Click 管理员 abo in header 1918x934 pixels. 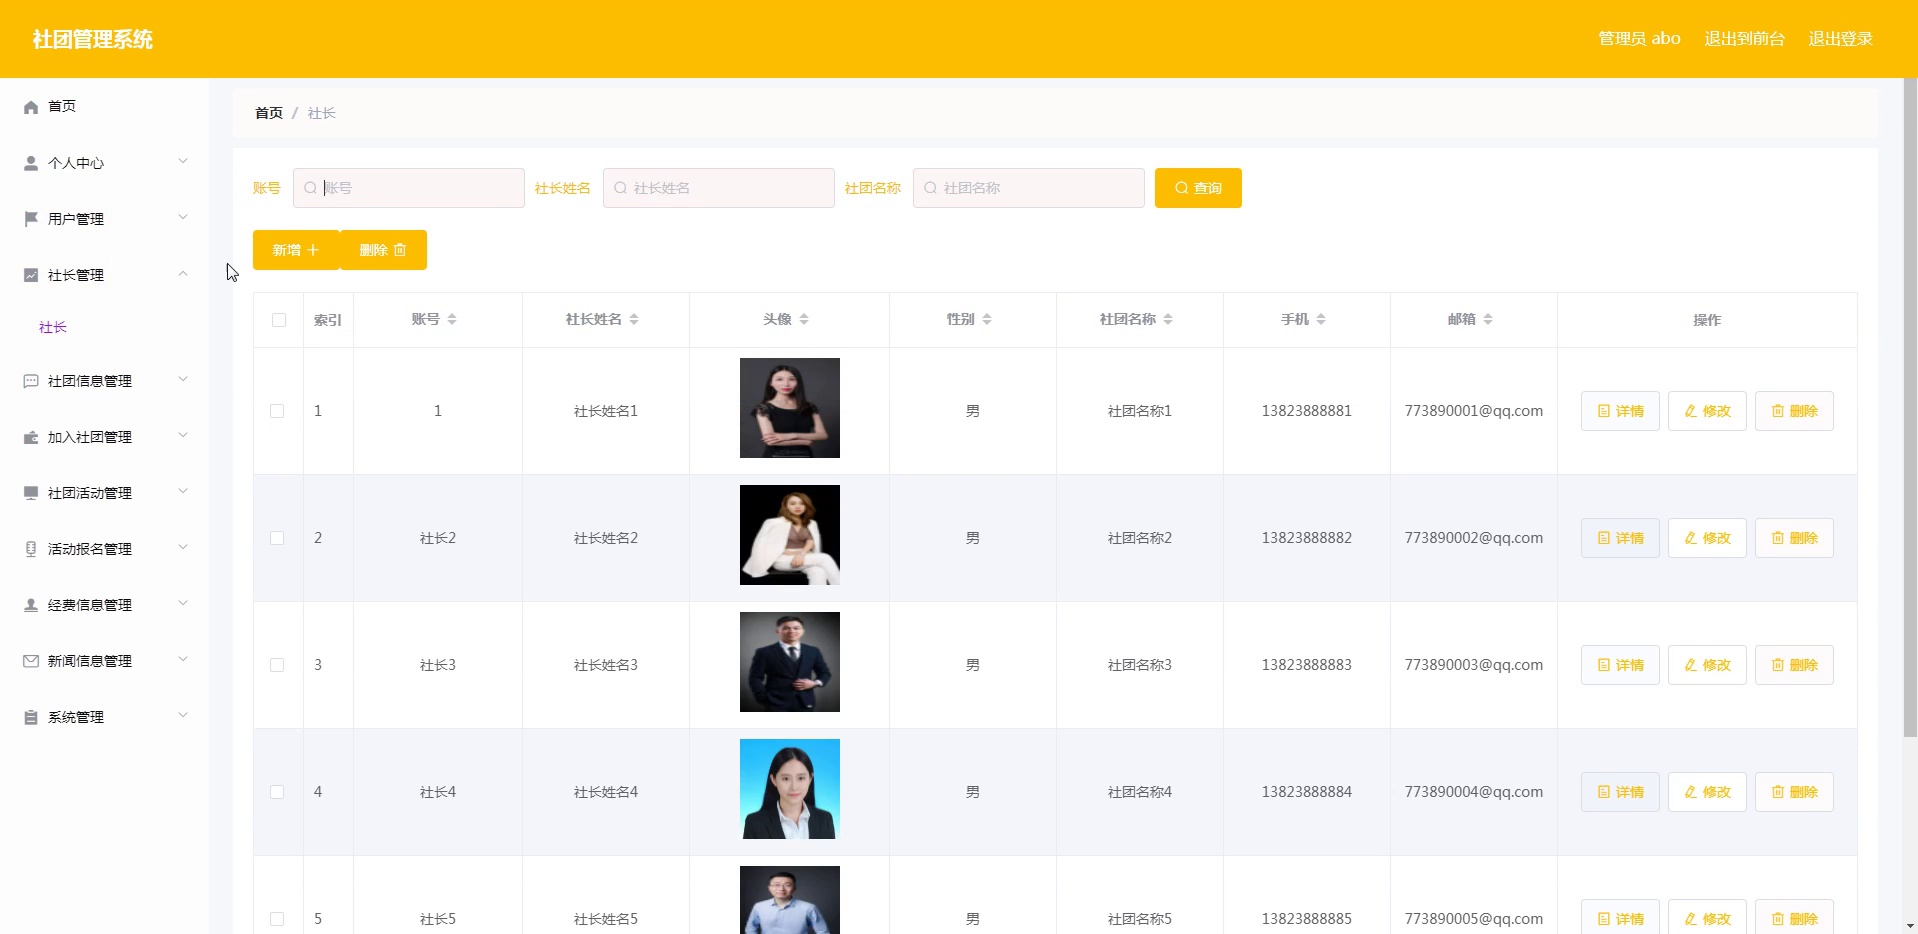click(1639, 39)
